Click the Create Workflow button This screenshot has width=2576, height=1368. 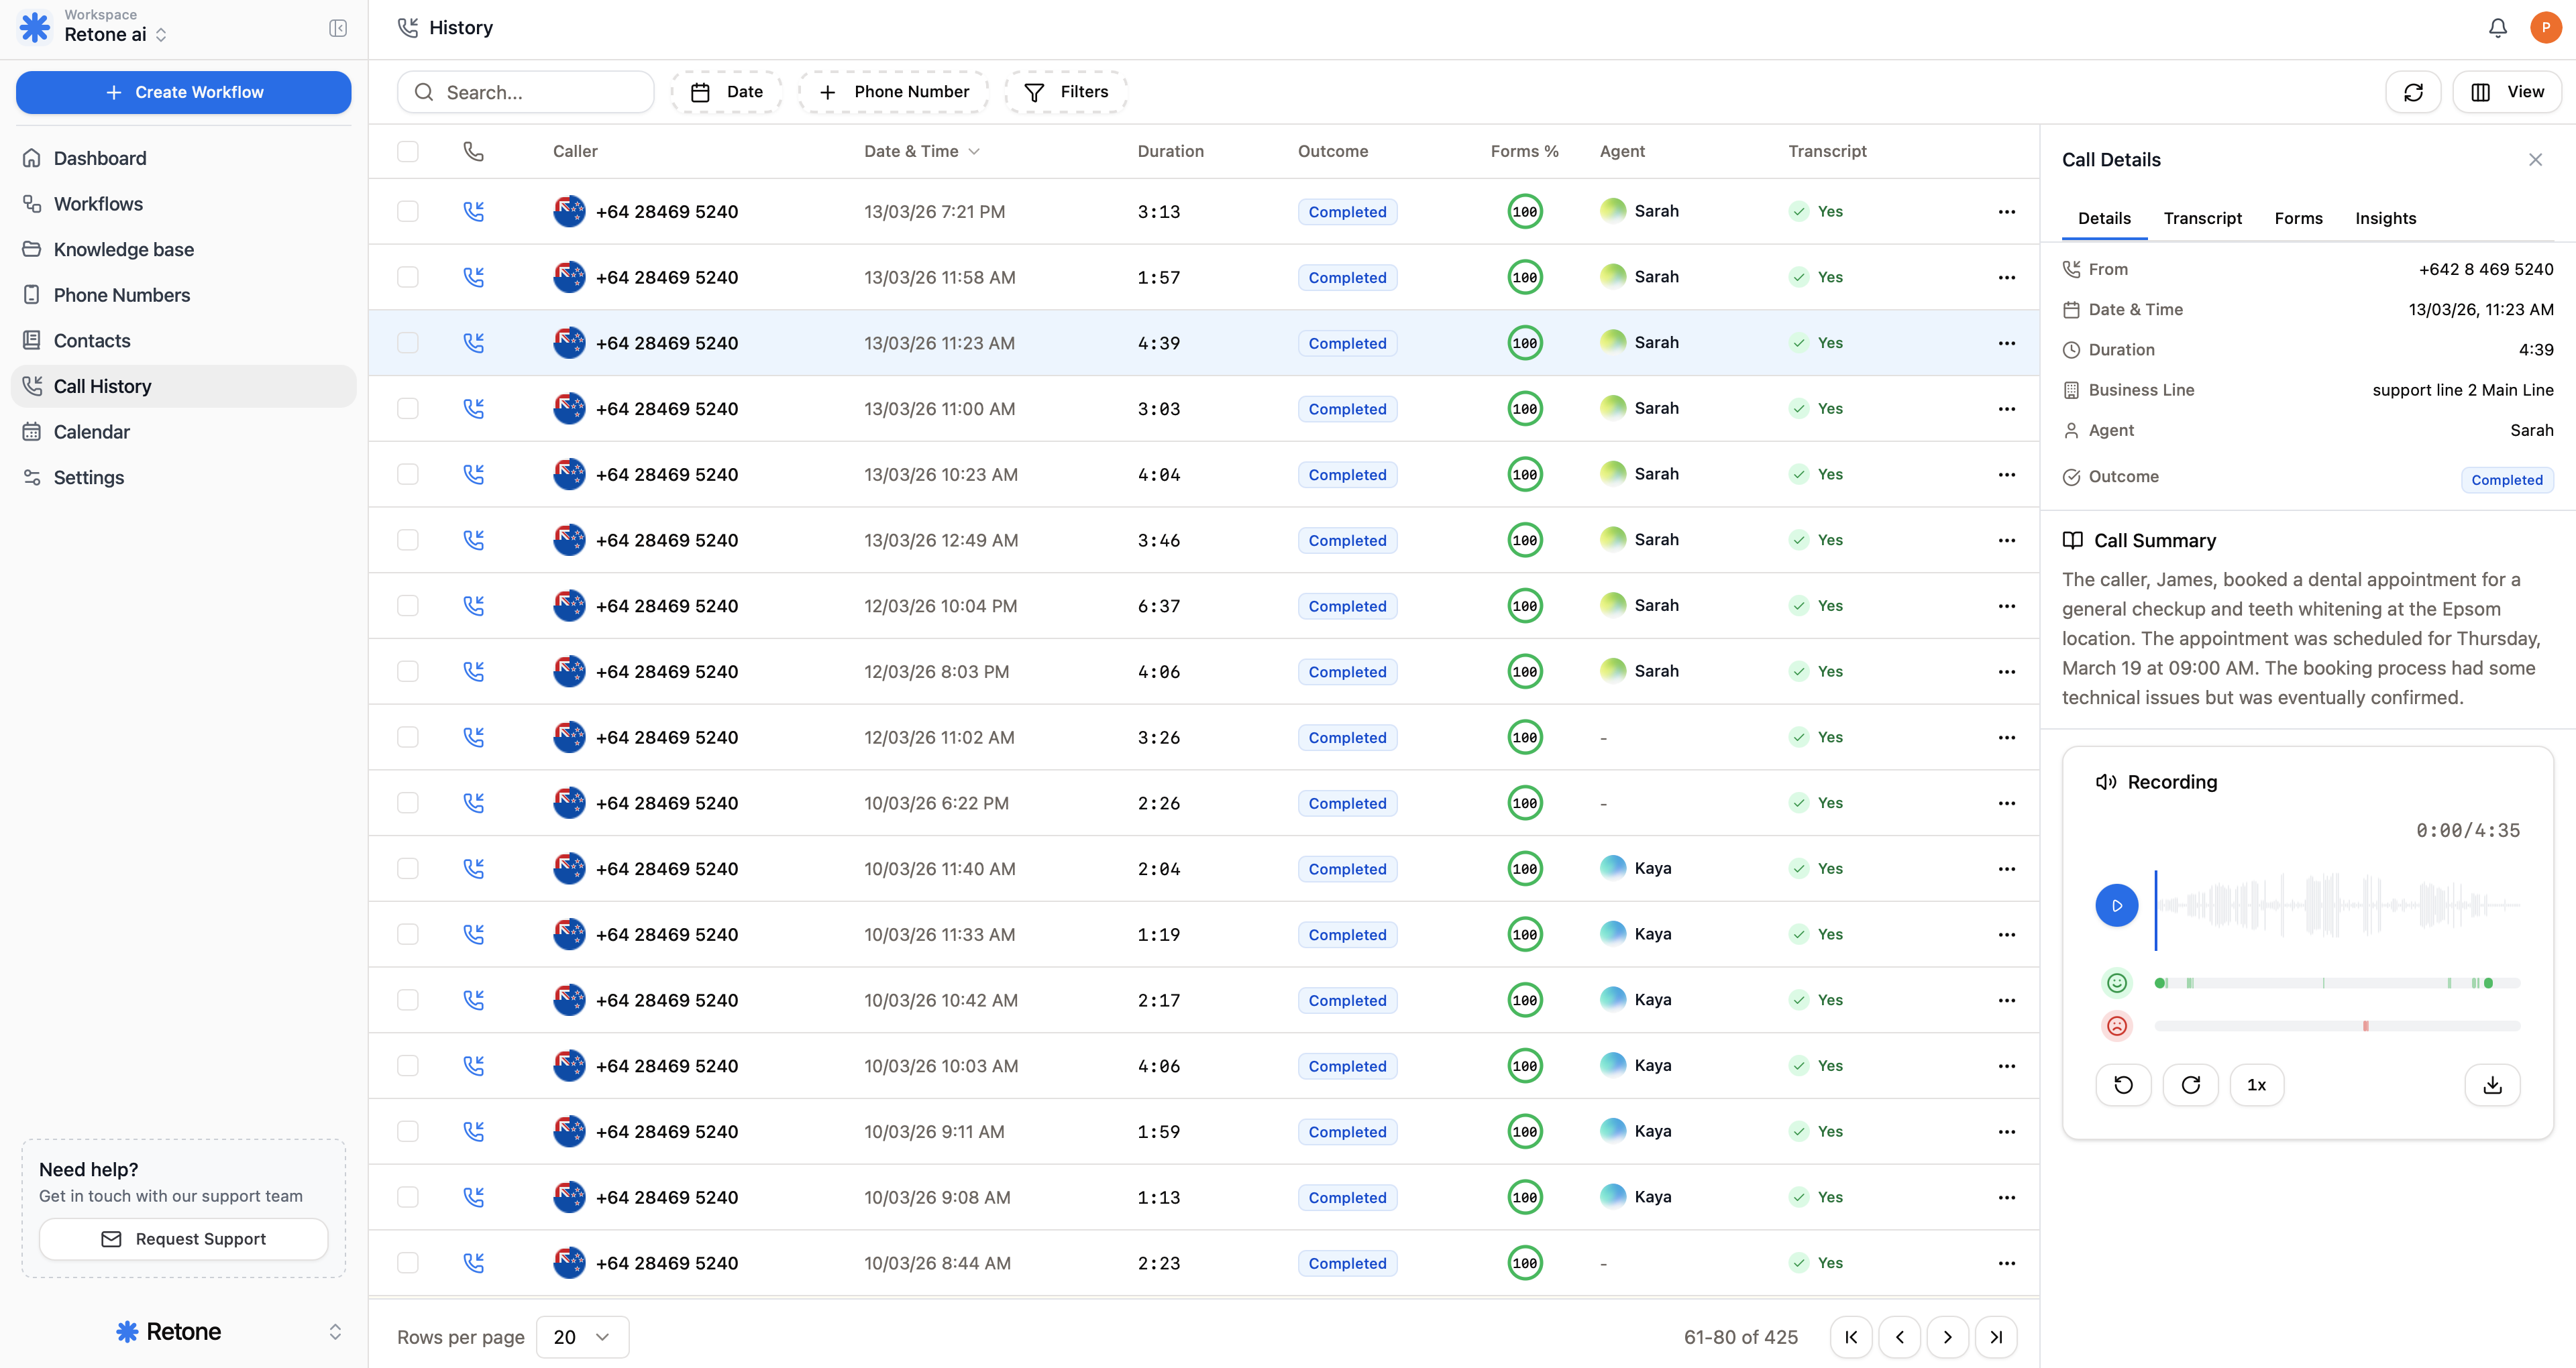click(184, 92)
